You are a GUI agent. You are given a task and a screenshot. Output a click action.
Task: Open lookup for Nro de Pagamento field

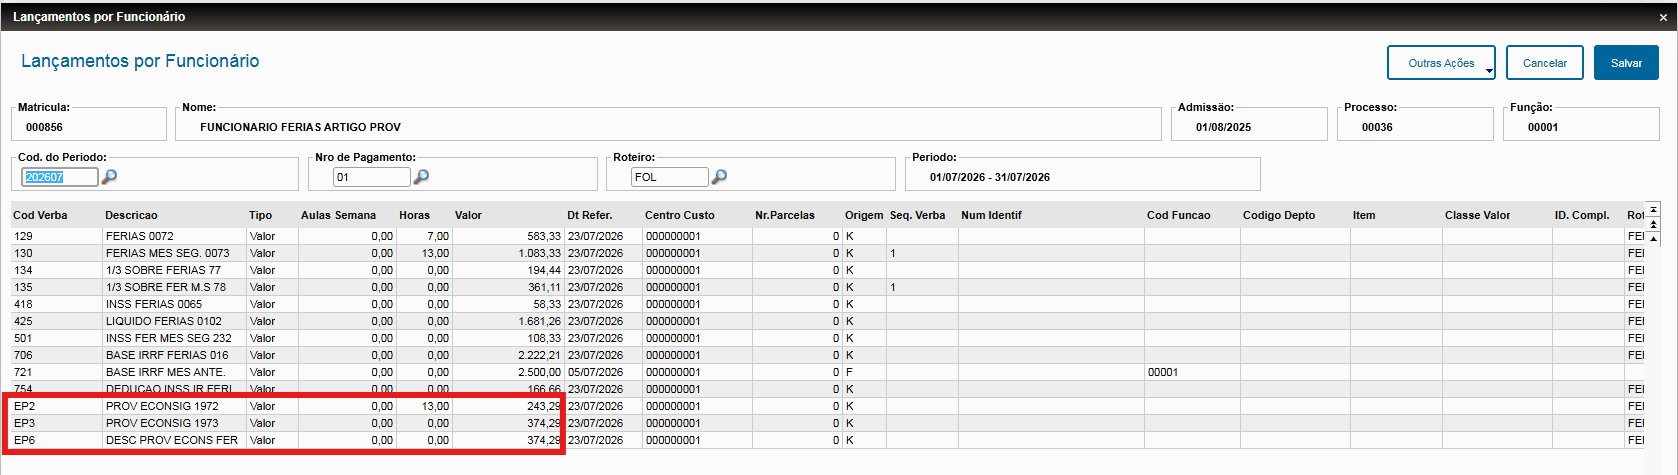pos(422,177)
